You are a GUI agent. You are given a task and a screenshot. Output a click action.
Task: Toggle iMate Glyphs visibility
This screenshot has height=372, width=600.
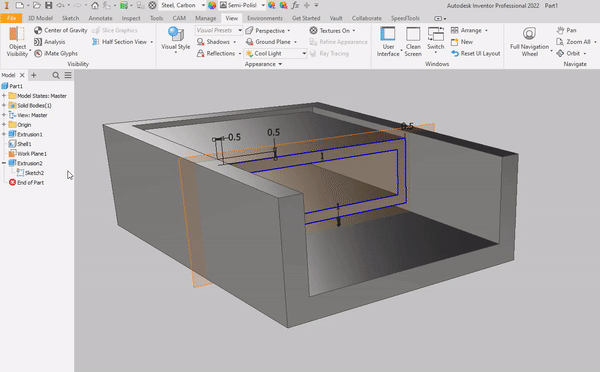pos(56,53)
